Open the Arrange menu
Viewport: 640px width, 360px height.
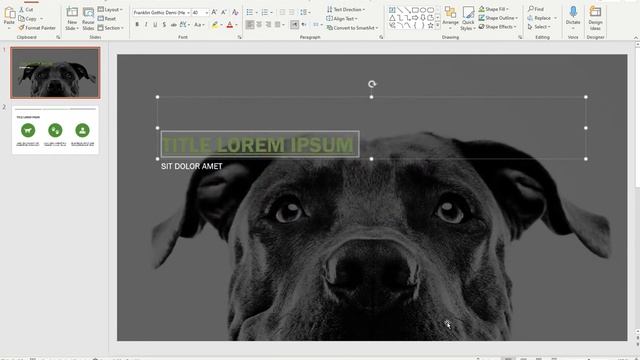[x=450, y=18]
